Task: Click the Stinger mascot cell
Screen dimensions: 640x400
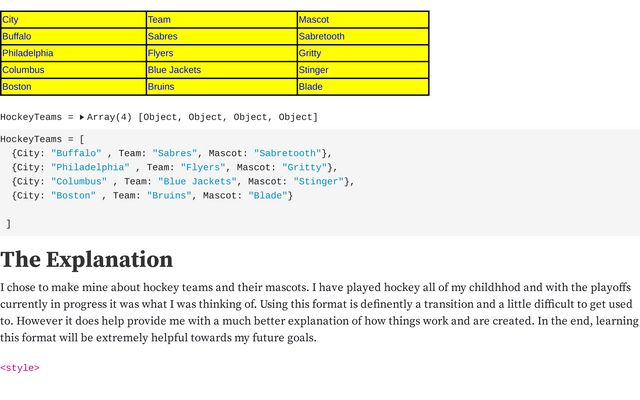Action: 362,70
